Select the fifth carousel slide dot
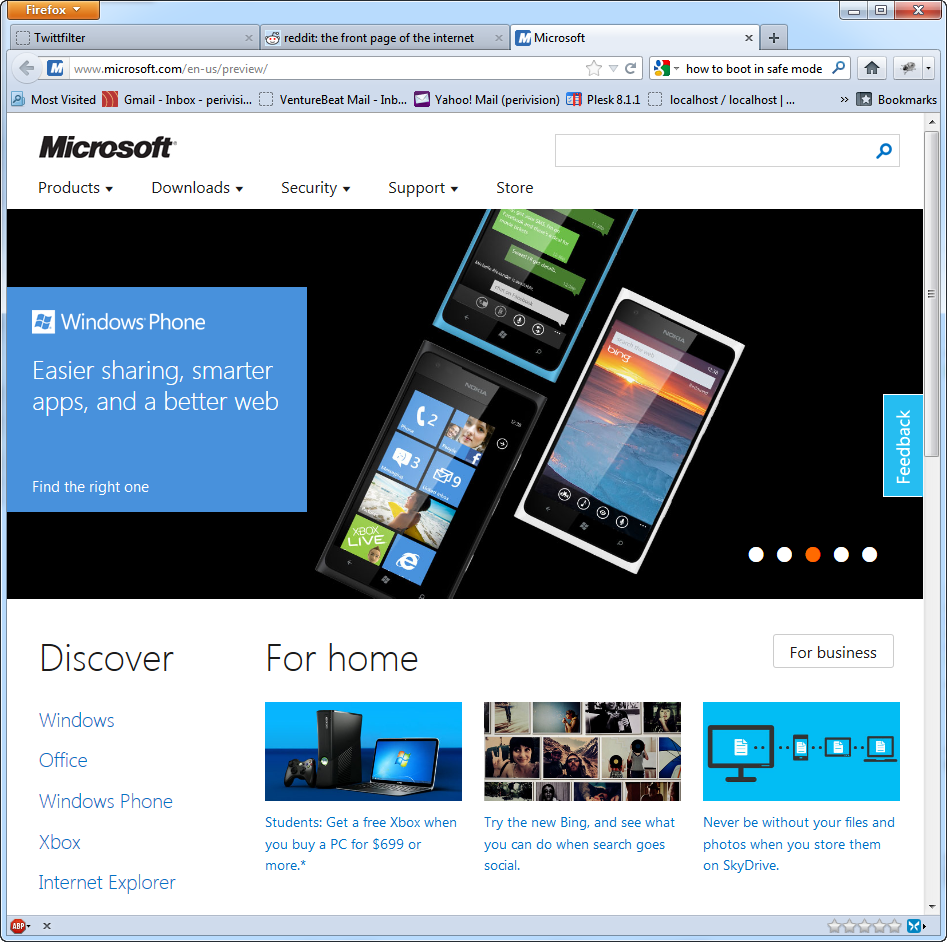The height and width of the screenshot is (942, 947). tap(869, 554)
